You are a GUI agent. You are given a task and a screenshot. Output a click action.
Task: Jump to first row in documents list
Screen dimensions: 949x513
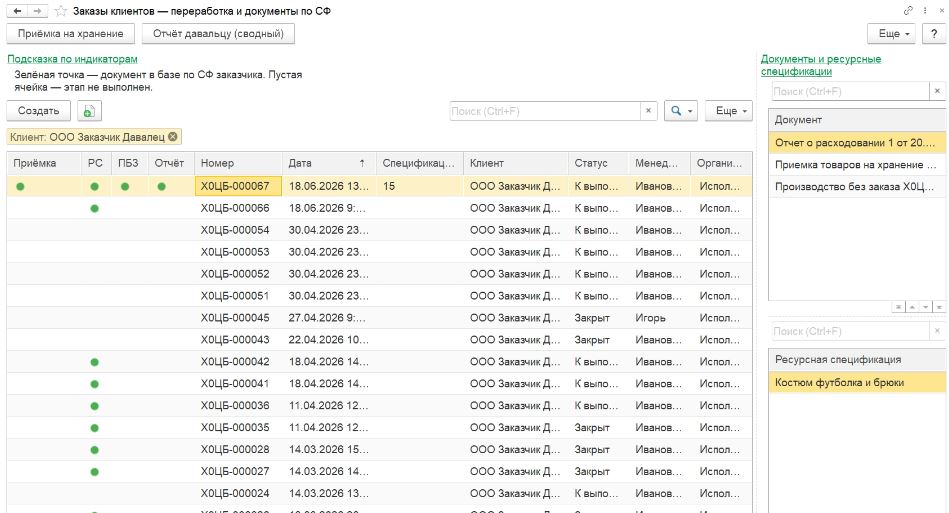899,307
